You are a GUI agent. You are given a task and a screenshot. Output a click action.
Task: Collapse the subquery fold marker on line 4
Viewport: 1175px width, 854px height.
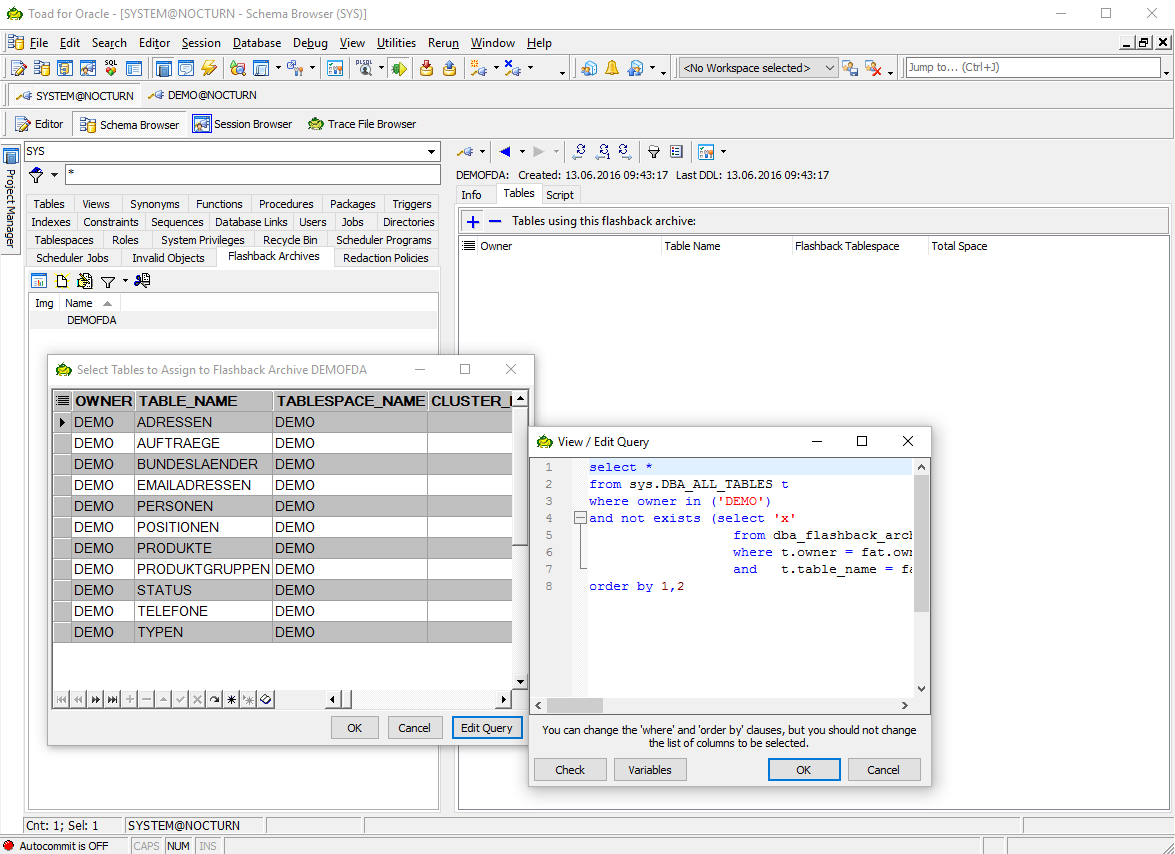click(x=579, y=518)
